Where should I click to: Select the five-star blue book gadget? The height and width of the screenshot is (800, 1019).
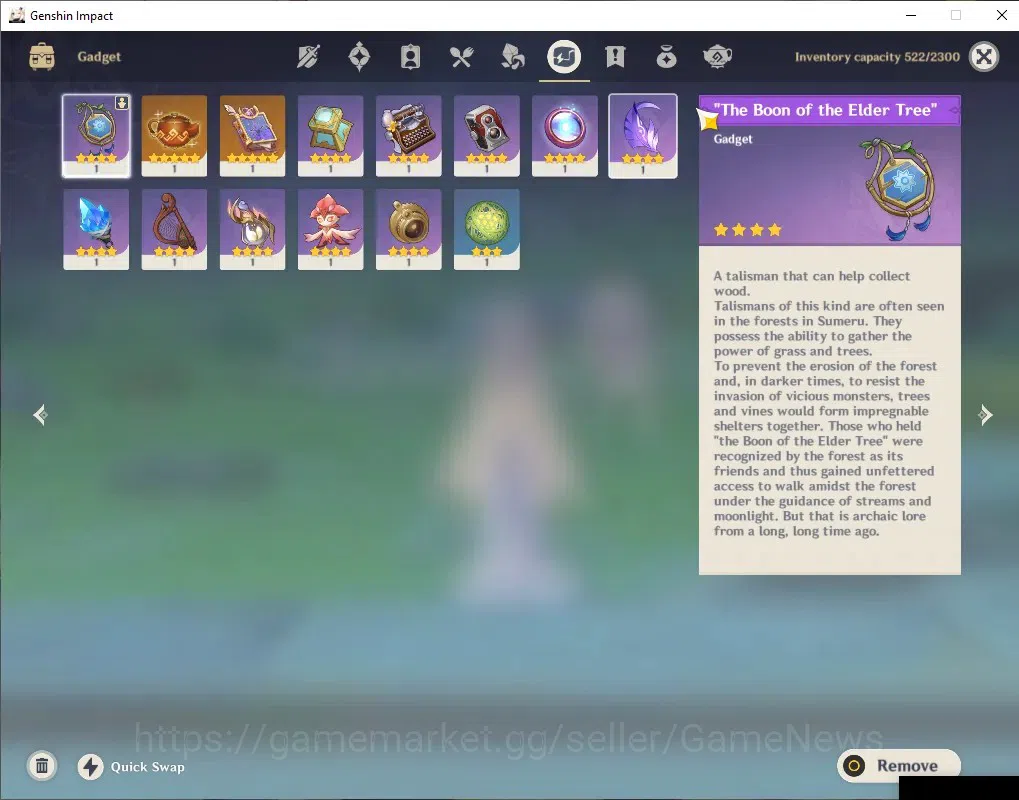click(x=252, y=136)
